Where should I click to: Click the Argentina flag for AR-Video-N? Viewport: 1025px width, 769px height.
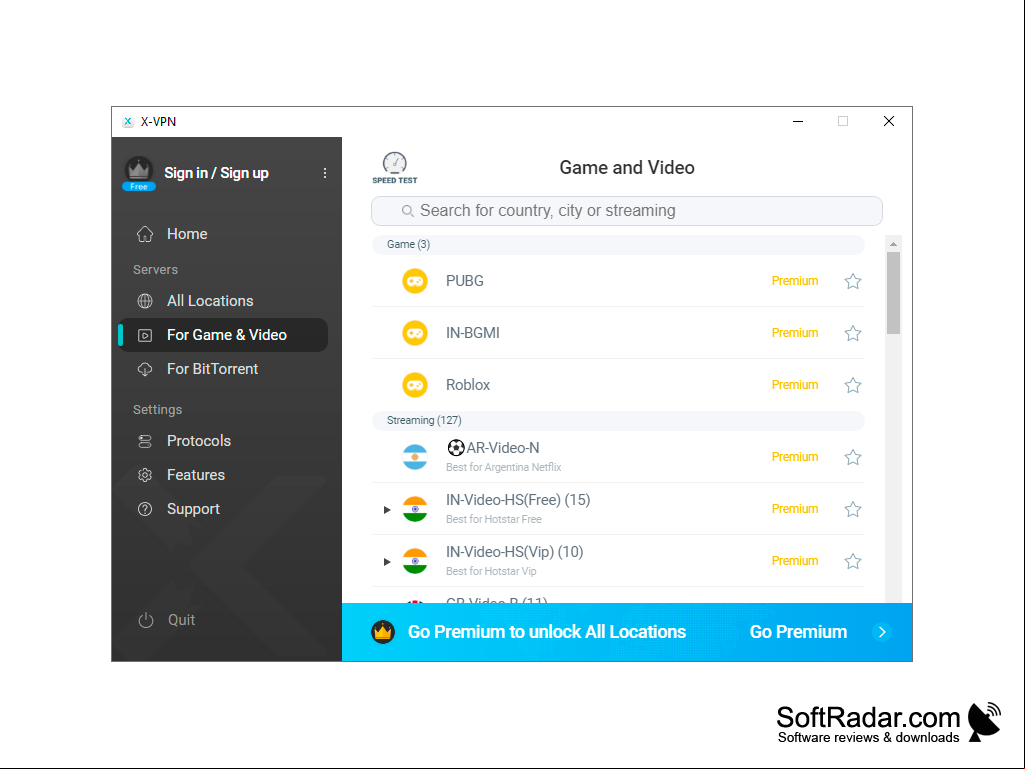414,457
